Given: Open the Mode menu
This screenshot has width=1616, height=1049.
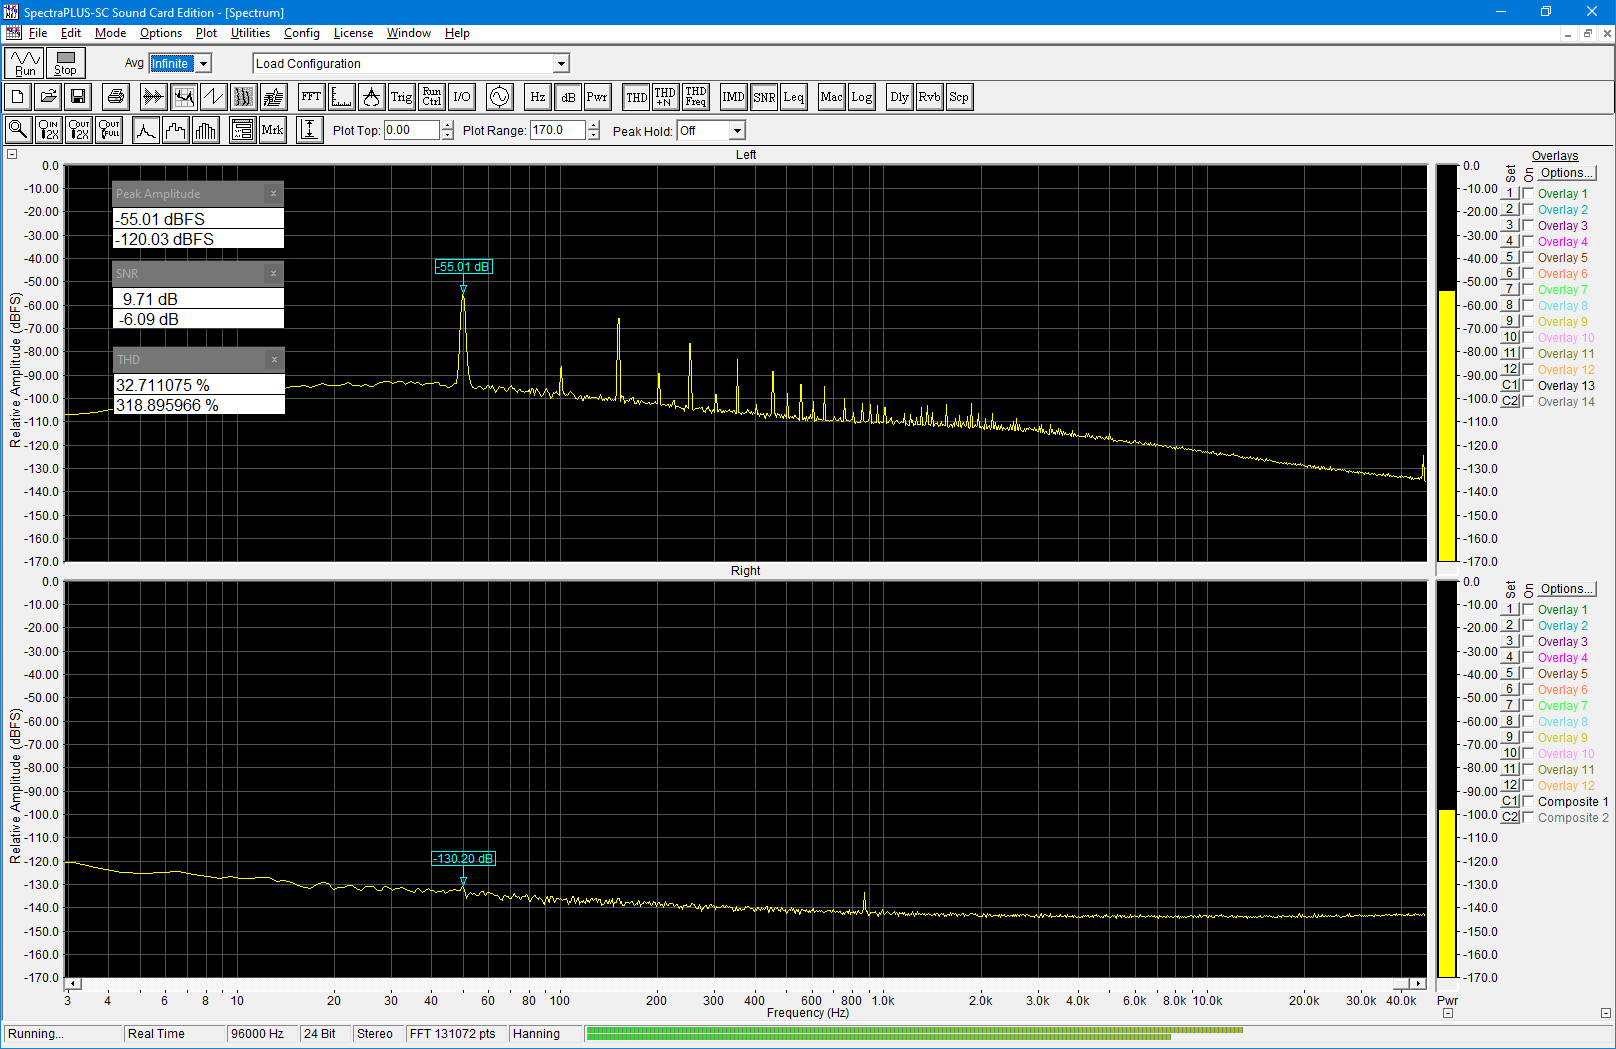Looking at the screenshot, I should coord(110,33).
